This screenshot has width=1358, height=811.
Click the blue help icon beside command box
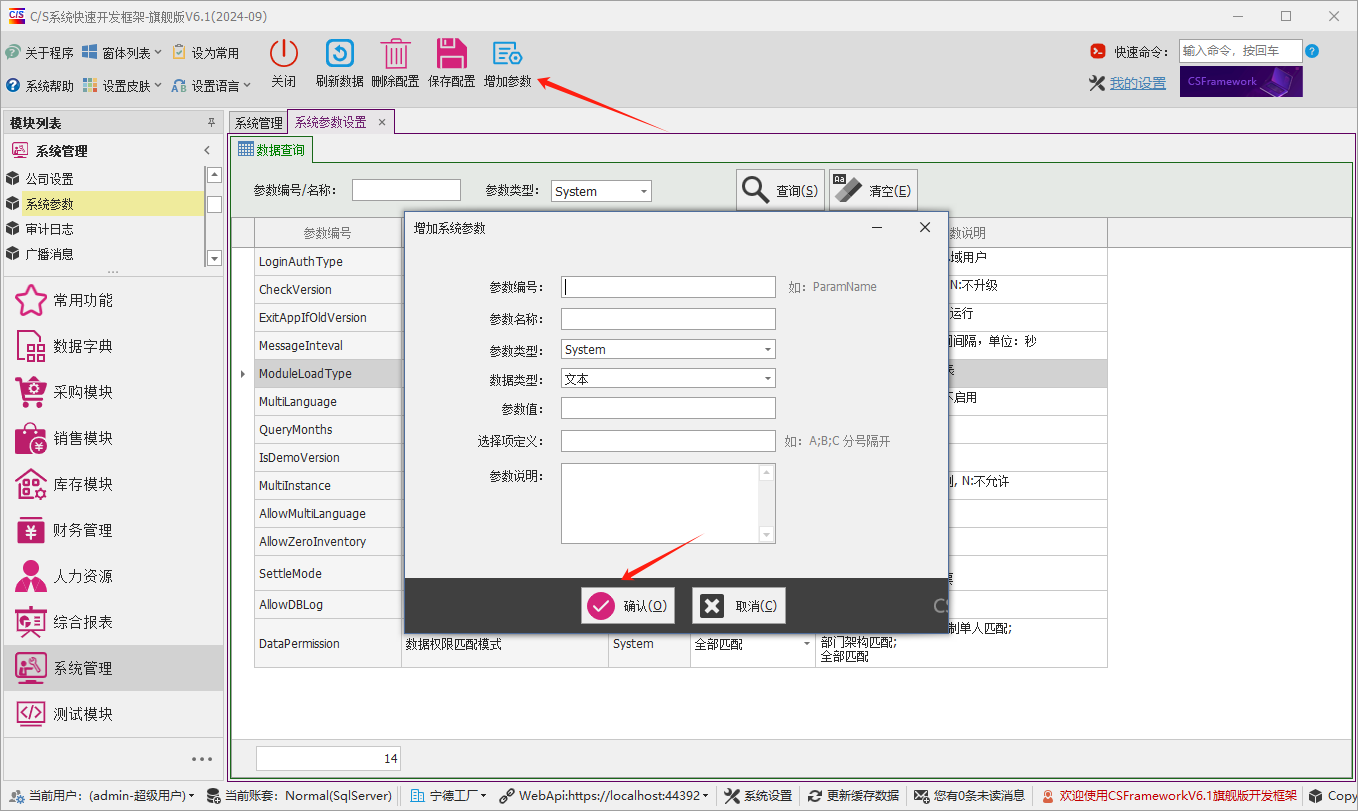(x=1312, y=51)
